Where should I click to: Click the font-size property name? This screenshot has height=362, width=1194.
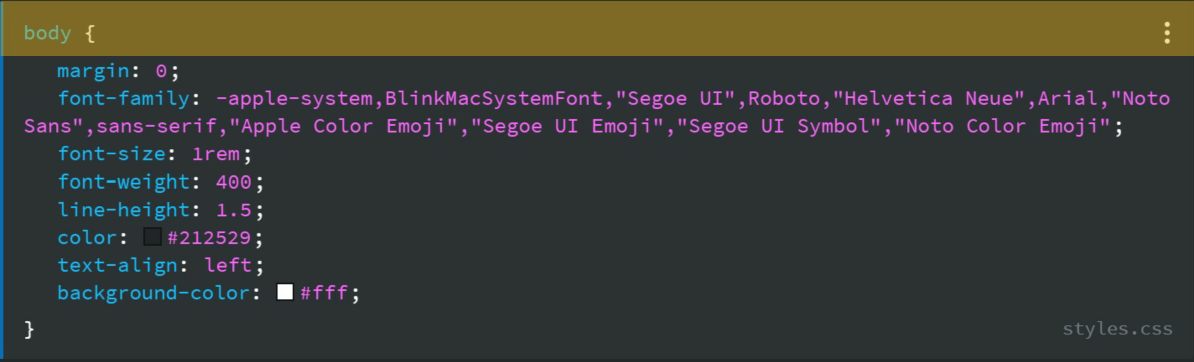point(111,154)
